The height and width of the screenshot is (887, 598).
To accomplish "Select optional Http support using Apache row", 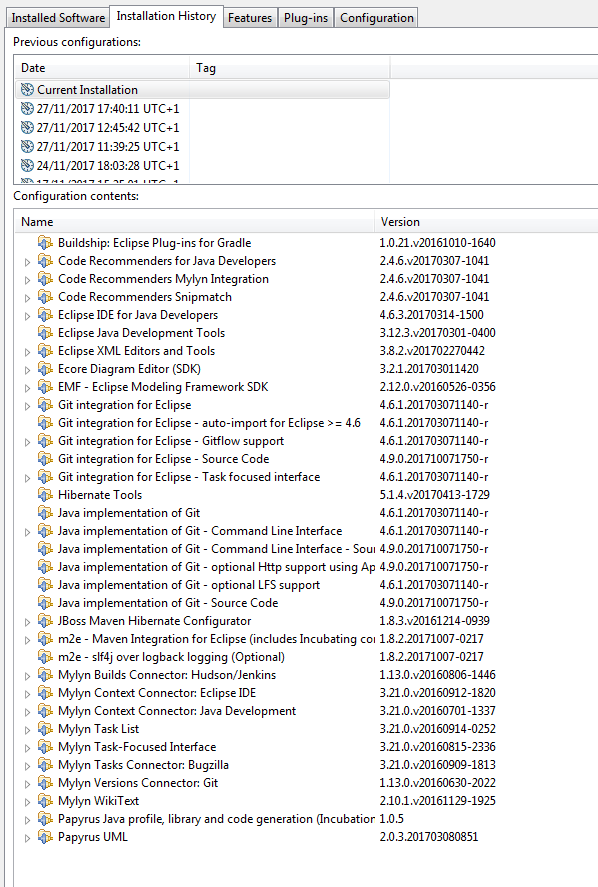I will pyautogui.click(x=306, y=567).
